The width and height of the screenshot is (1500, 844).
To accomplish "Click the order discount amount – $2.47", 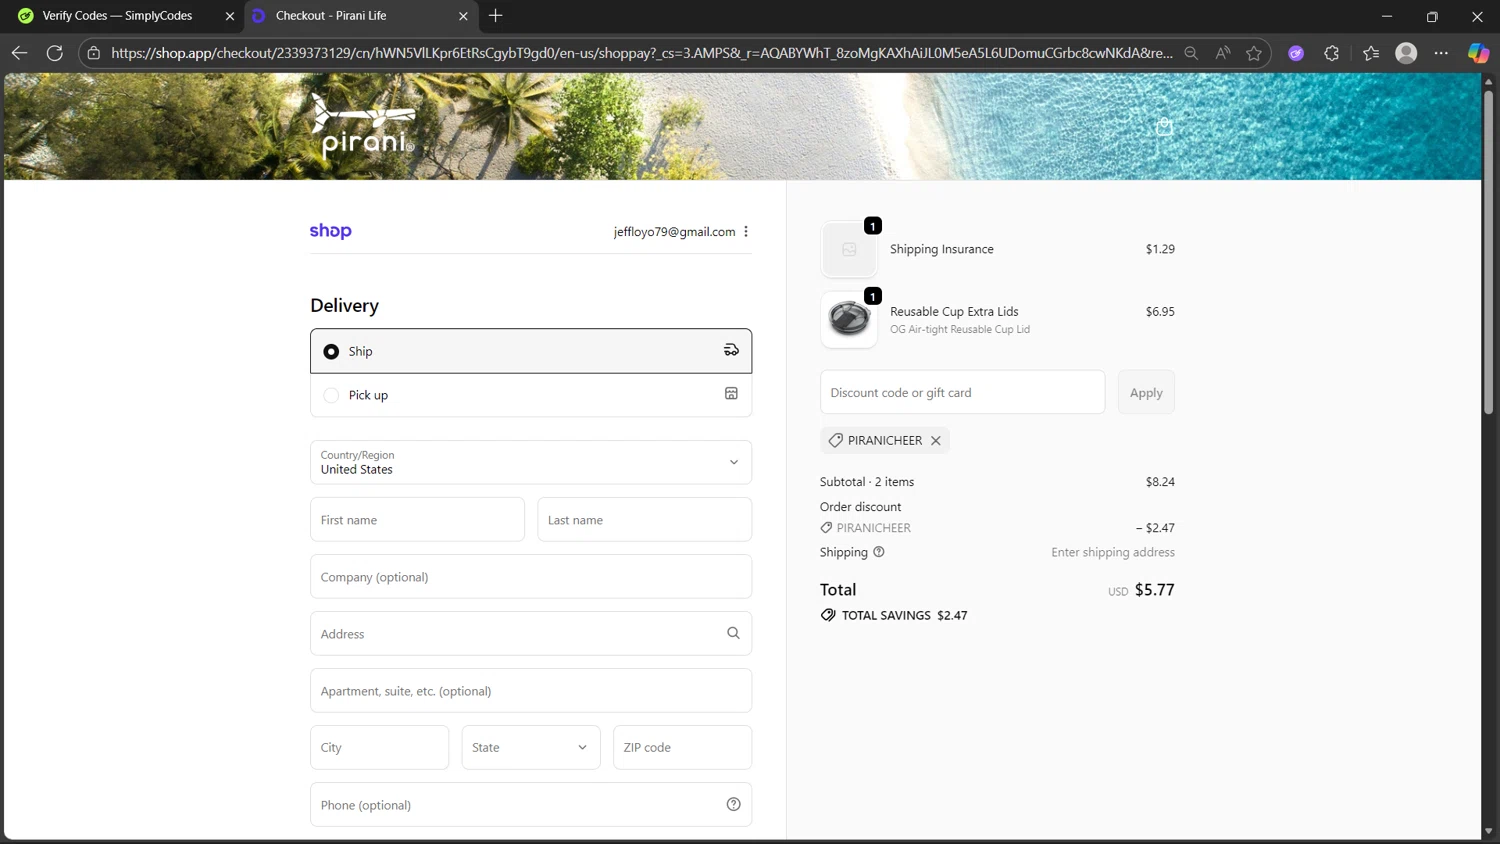I will (x=1155, y=527).
